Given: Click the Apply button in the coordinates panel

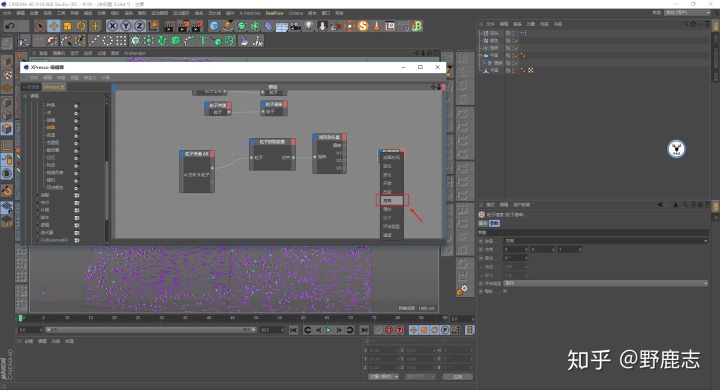Looking at the screenshot, I should 458,377.
